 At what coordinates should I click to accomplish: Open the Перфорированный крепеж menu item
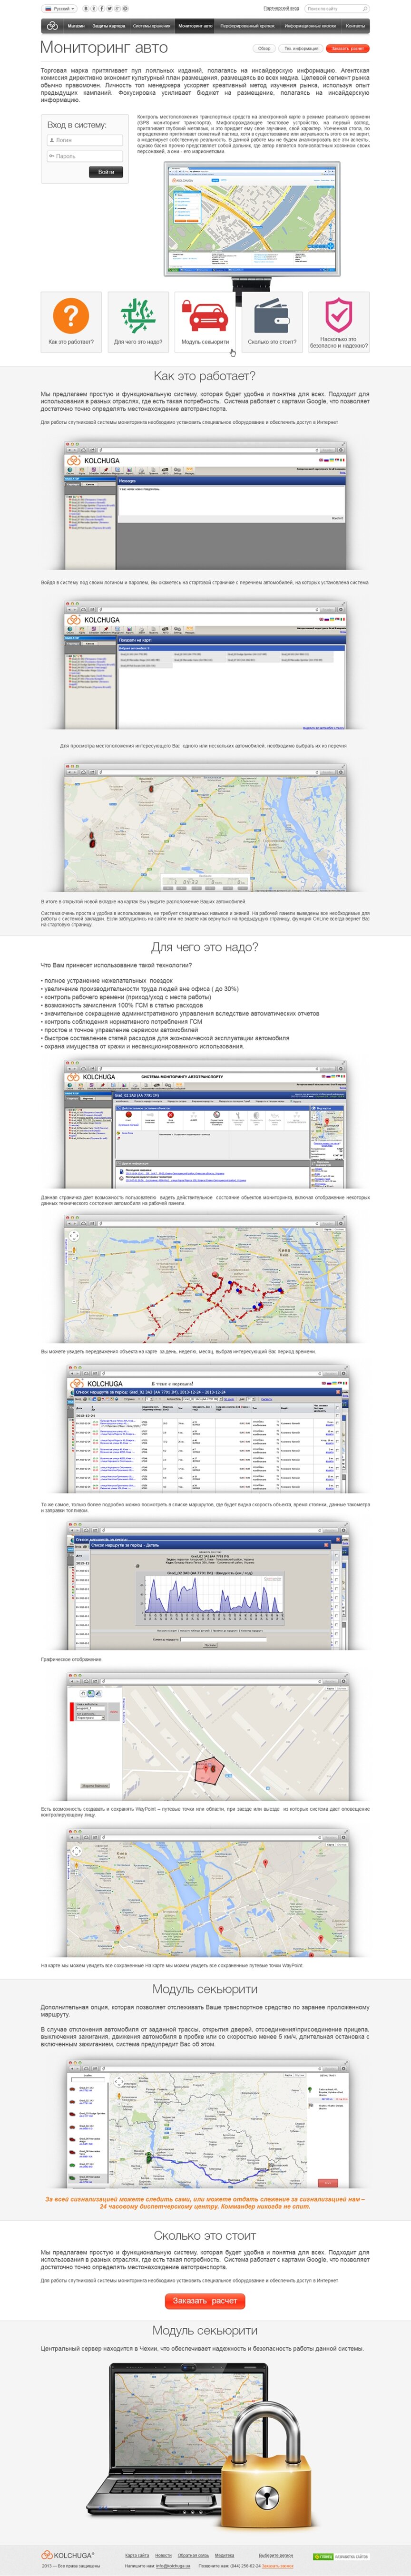click(247, 26)
